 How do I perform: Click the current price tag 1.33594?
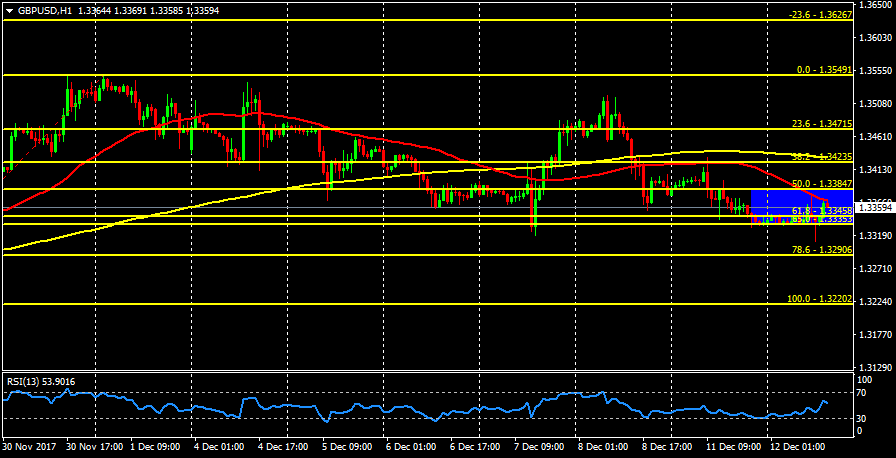point(874,209)
